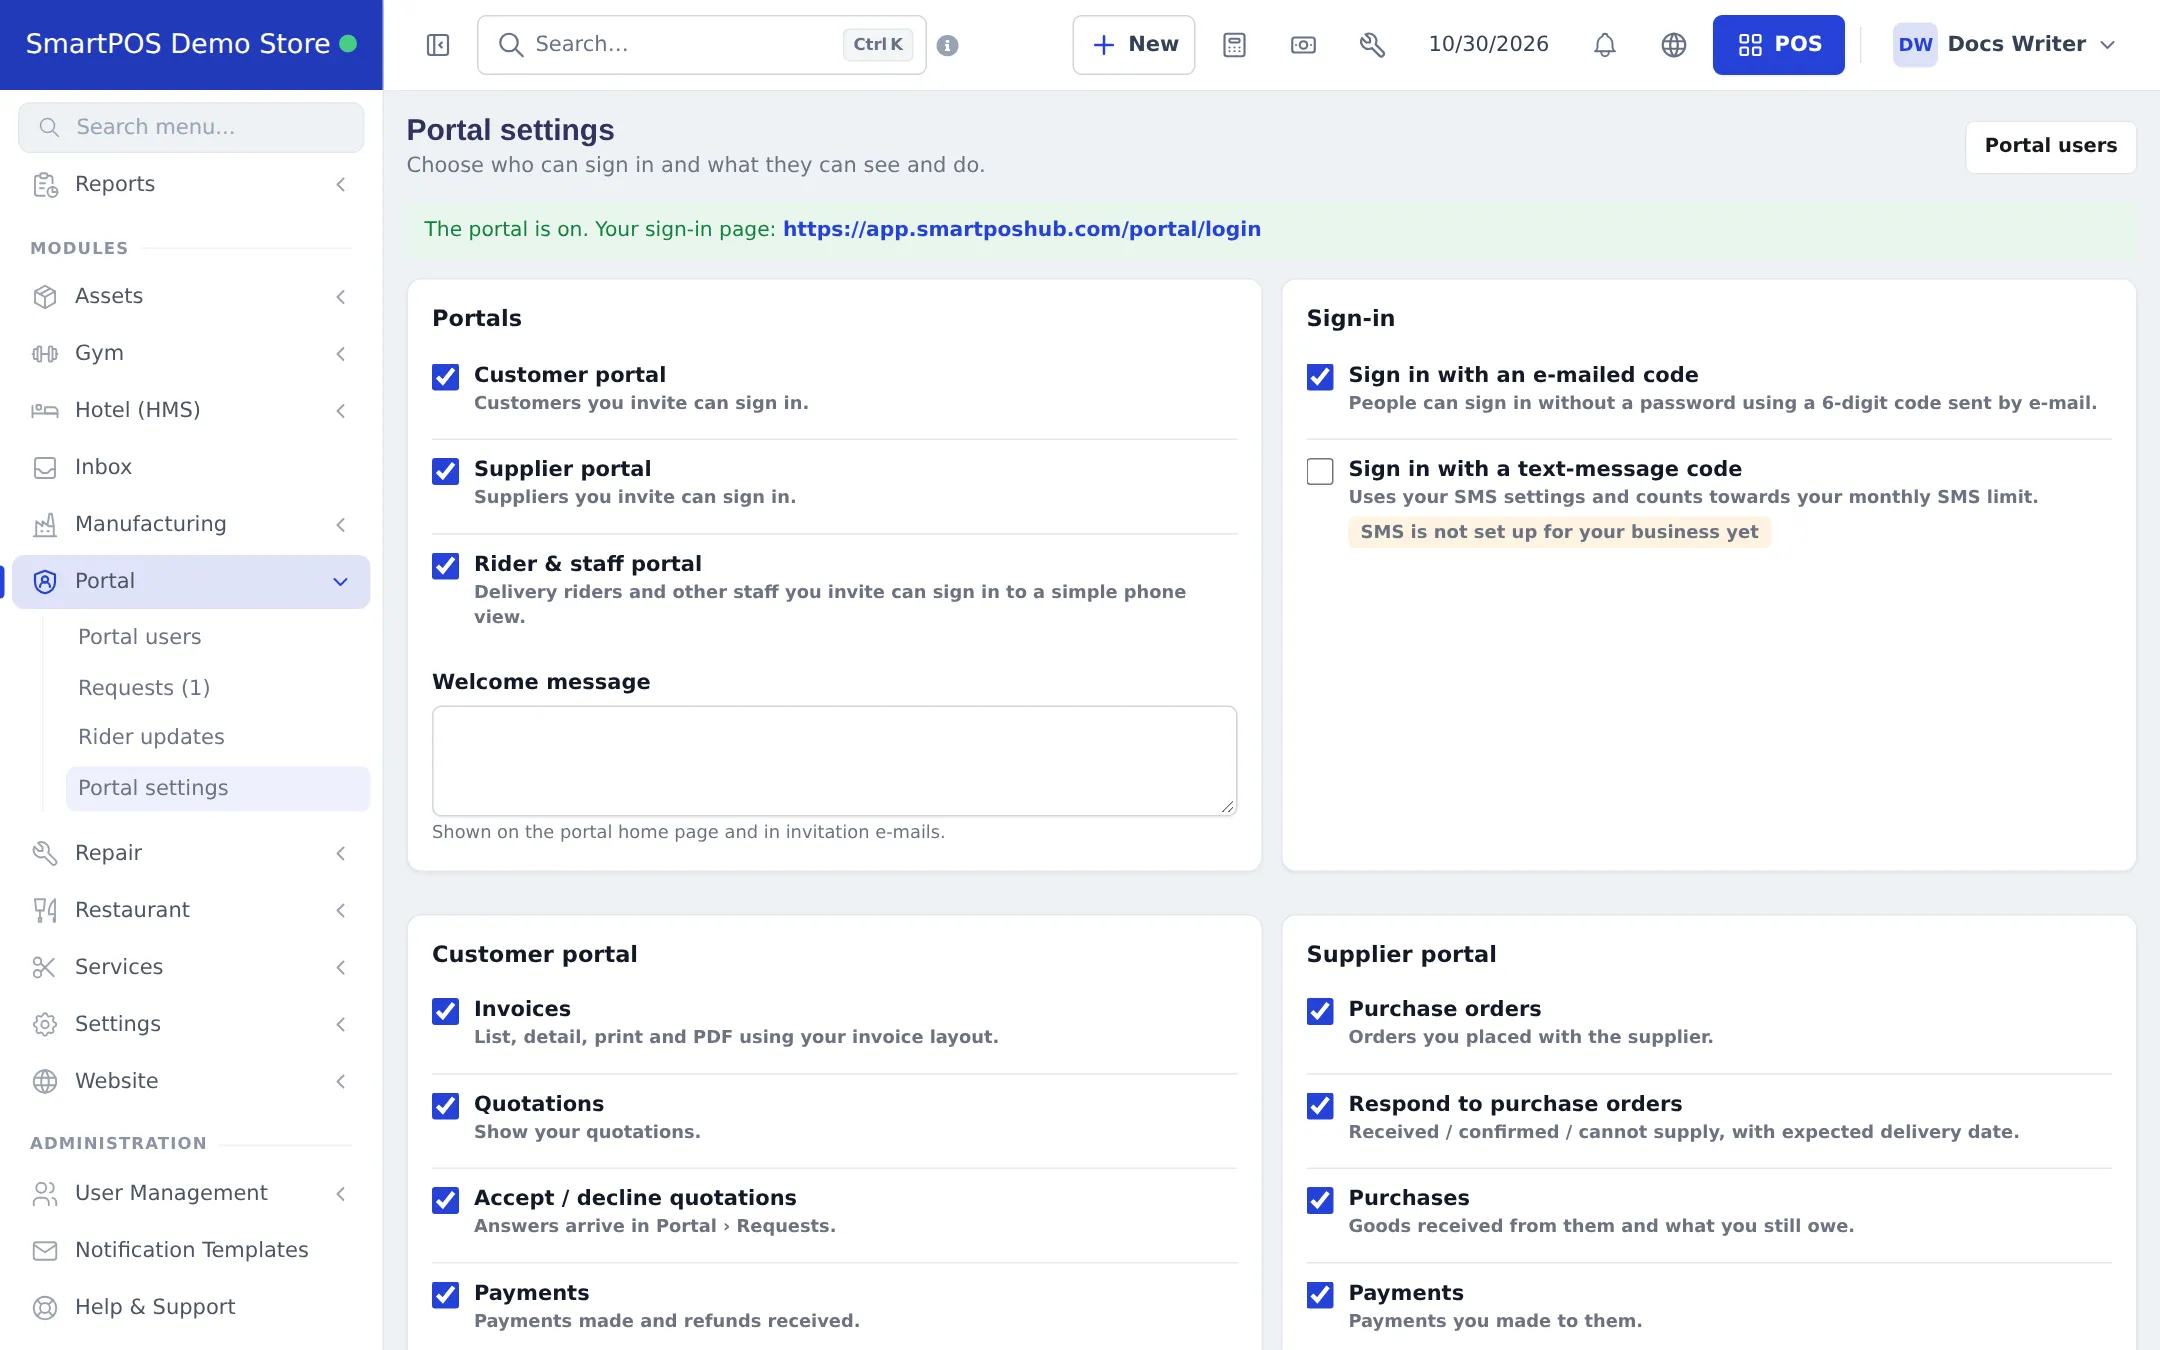The image size is (2160, 1350).
Task: Uncheck the Customer portal checkbox under Portals
Action: pyautogui.click(x=445, y=377)
